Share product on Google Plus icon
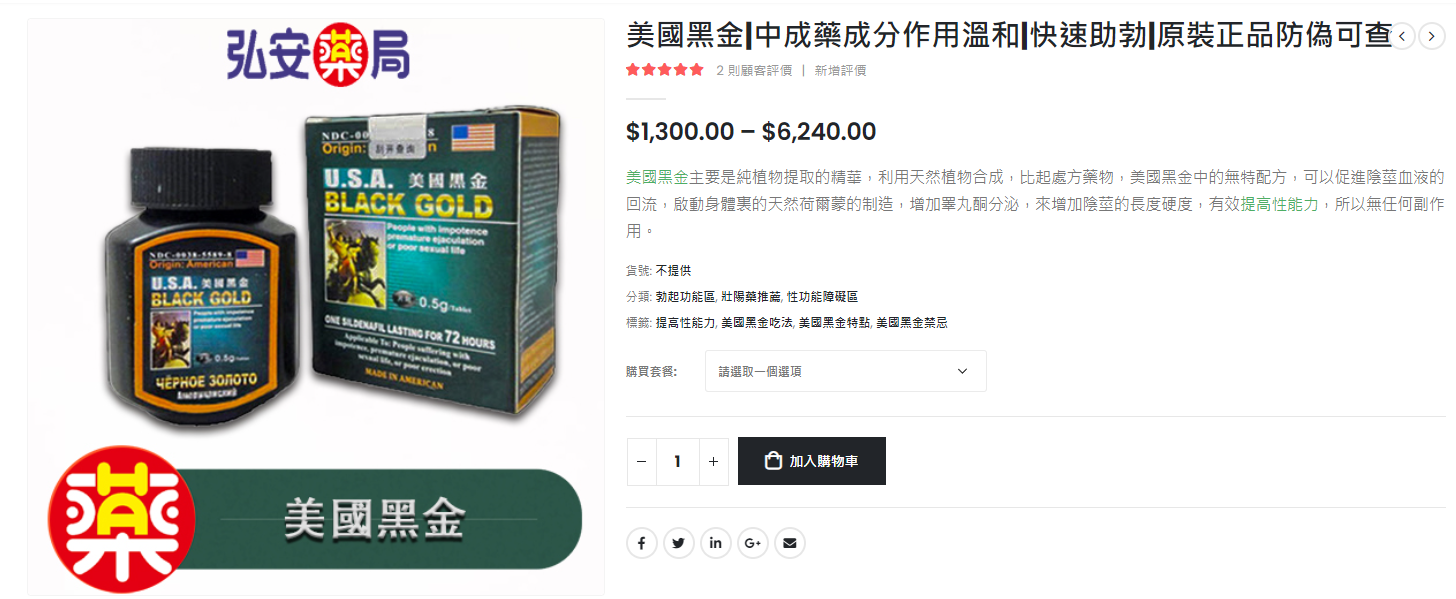1456x599 pixels. pos(753,543)
